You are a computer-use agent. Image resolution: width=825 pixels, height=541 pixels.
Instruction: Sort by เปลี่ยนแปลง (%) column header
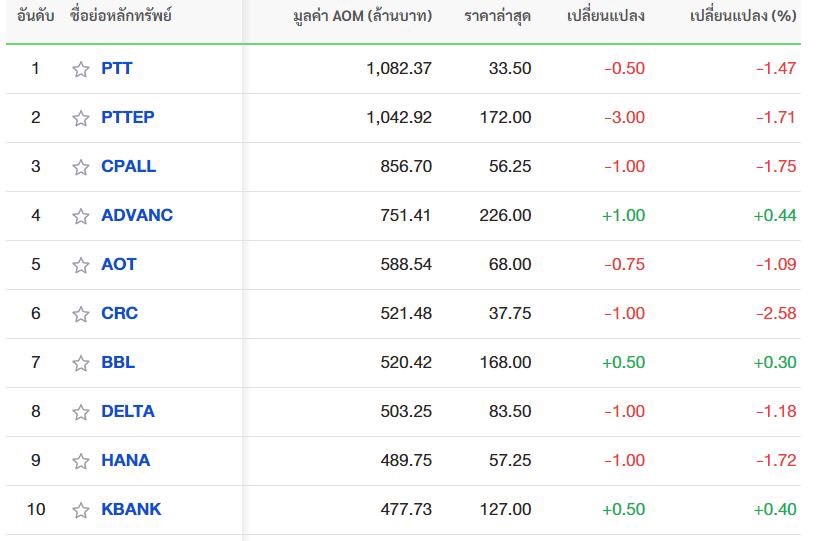point(743,16)
